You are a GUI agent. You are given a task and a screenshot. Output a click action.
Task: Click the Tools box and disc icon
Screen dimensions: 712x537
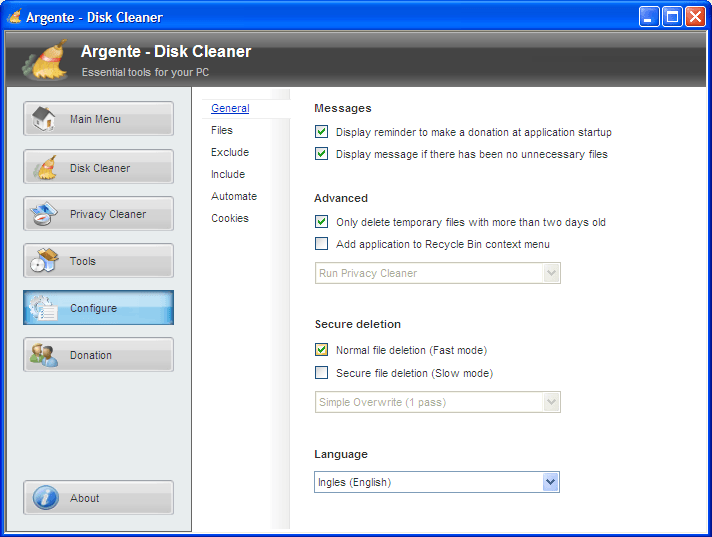coord(44,261)
